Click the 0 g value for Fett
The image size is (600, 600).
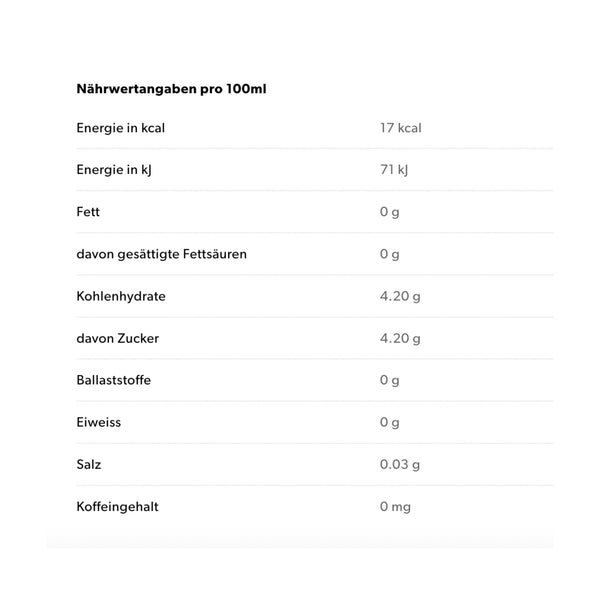click(x=390, y=212)
